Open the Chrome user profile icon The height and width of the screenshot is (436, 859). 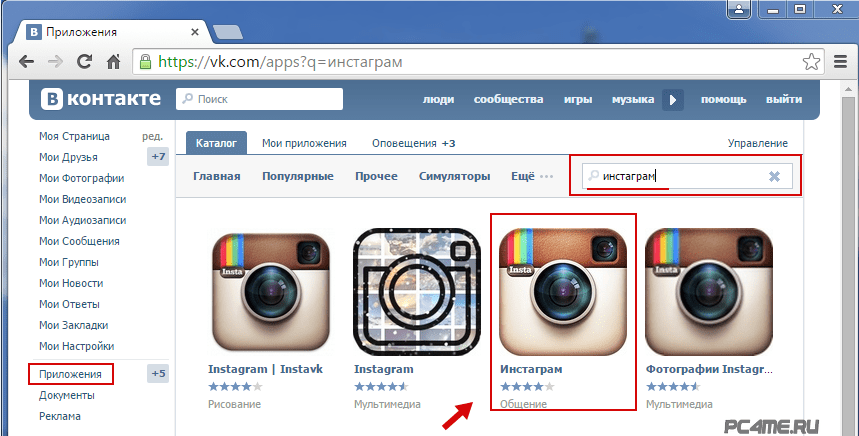[740, 9]
